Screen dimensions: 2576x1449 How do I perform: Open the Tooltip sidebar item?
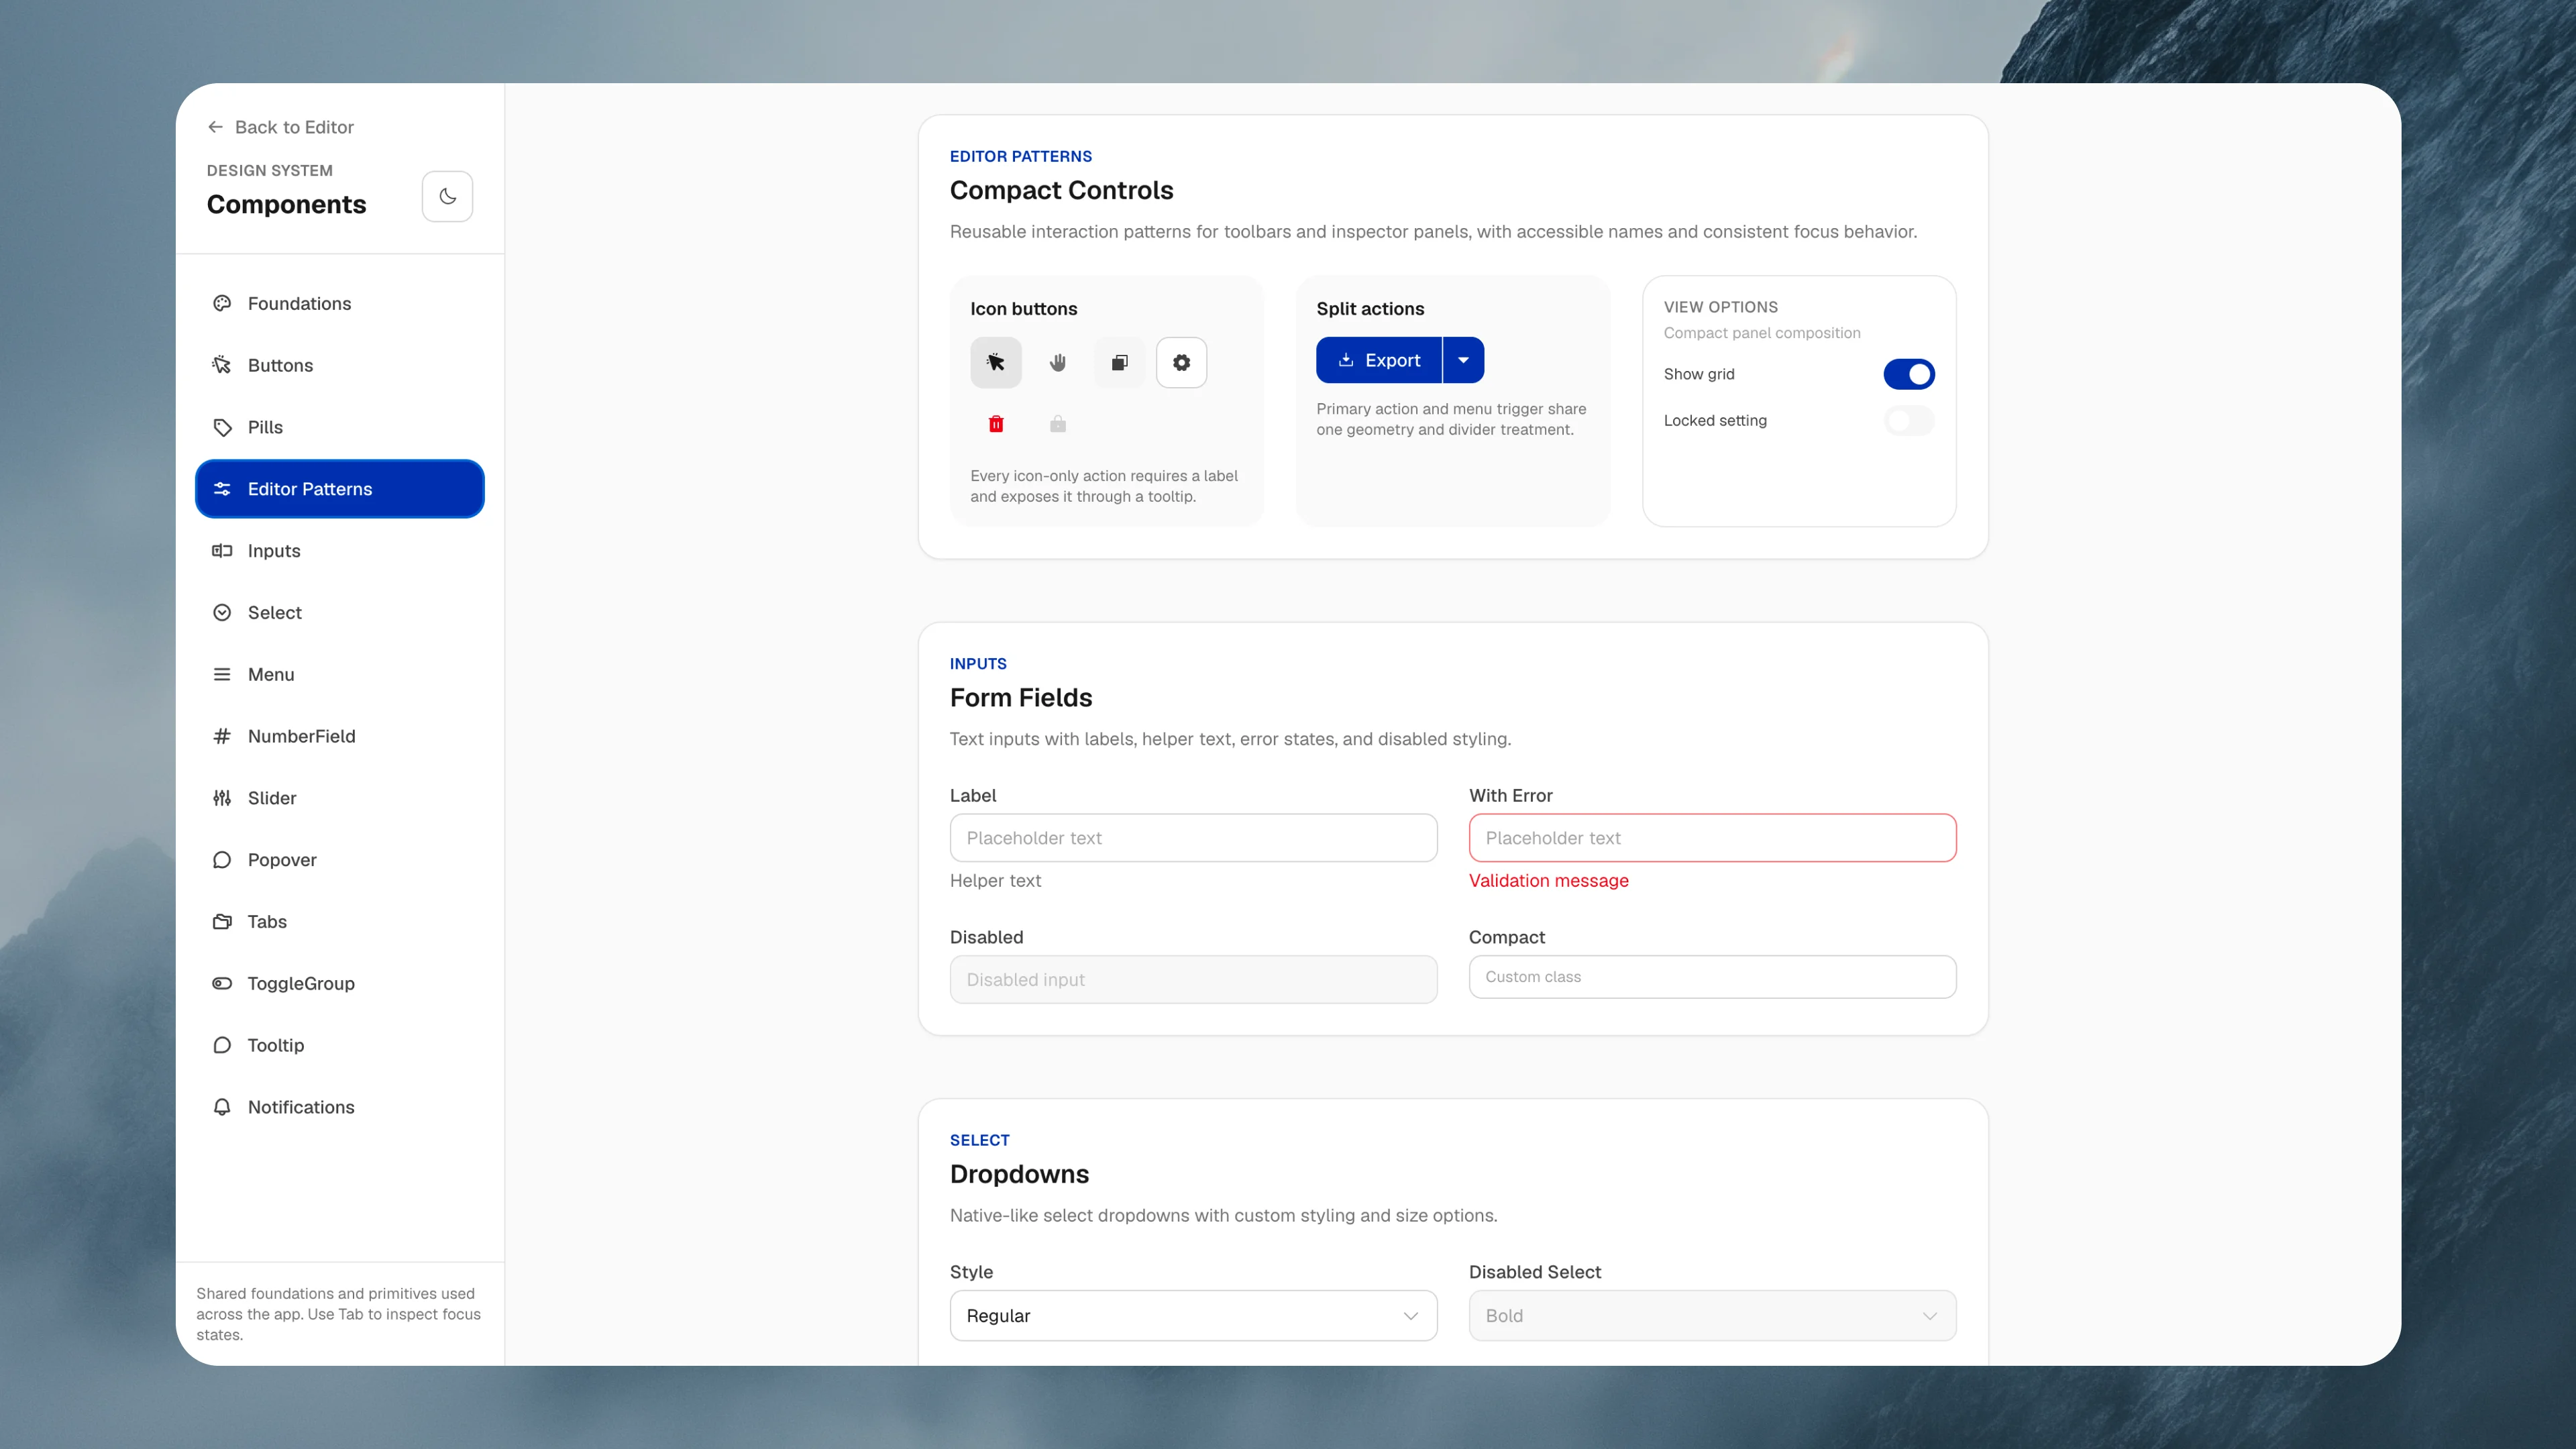pos(340,1045)
